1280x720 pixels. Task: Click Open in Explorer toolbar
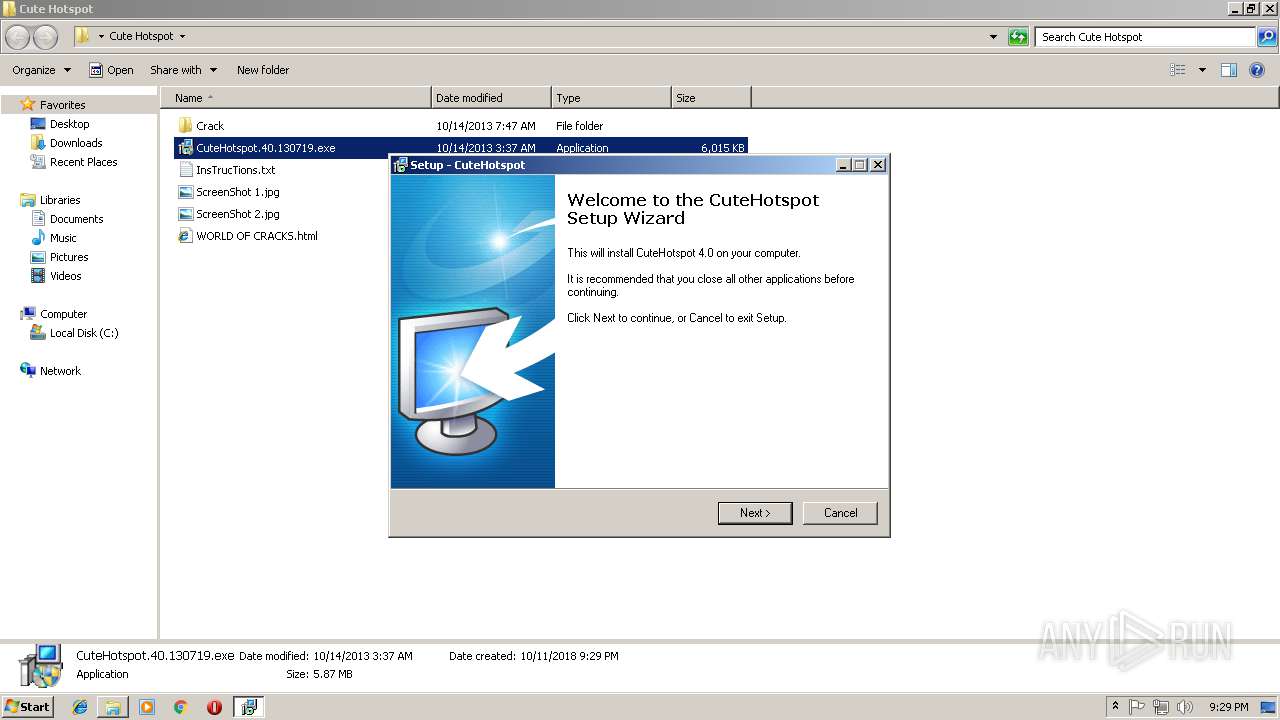click(111, 70)
